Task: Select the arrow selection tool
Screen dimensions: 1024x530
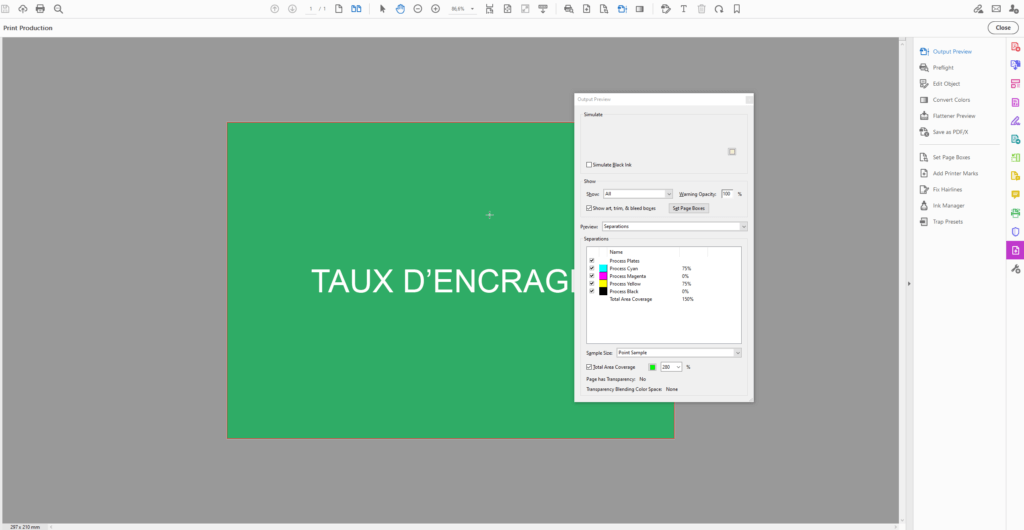Action: click(x=383, y=9)
